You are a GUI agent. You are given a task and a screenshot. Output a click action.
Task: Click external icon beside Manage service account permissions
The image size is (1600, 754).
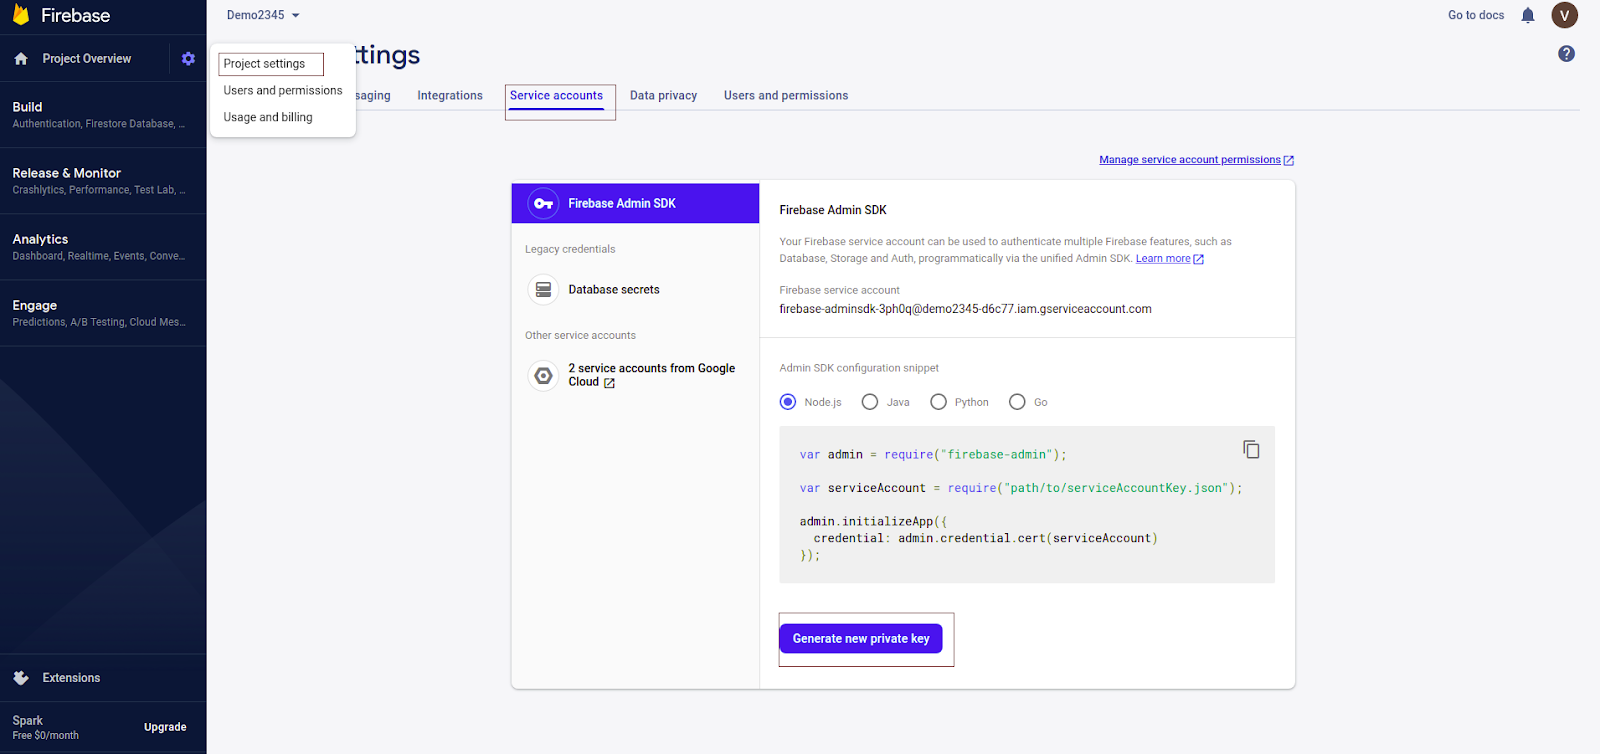click(x=1289, y=160)
